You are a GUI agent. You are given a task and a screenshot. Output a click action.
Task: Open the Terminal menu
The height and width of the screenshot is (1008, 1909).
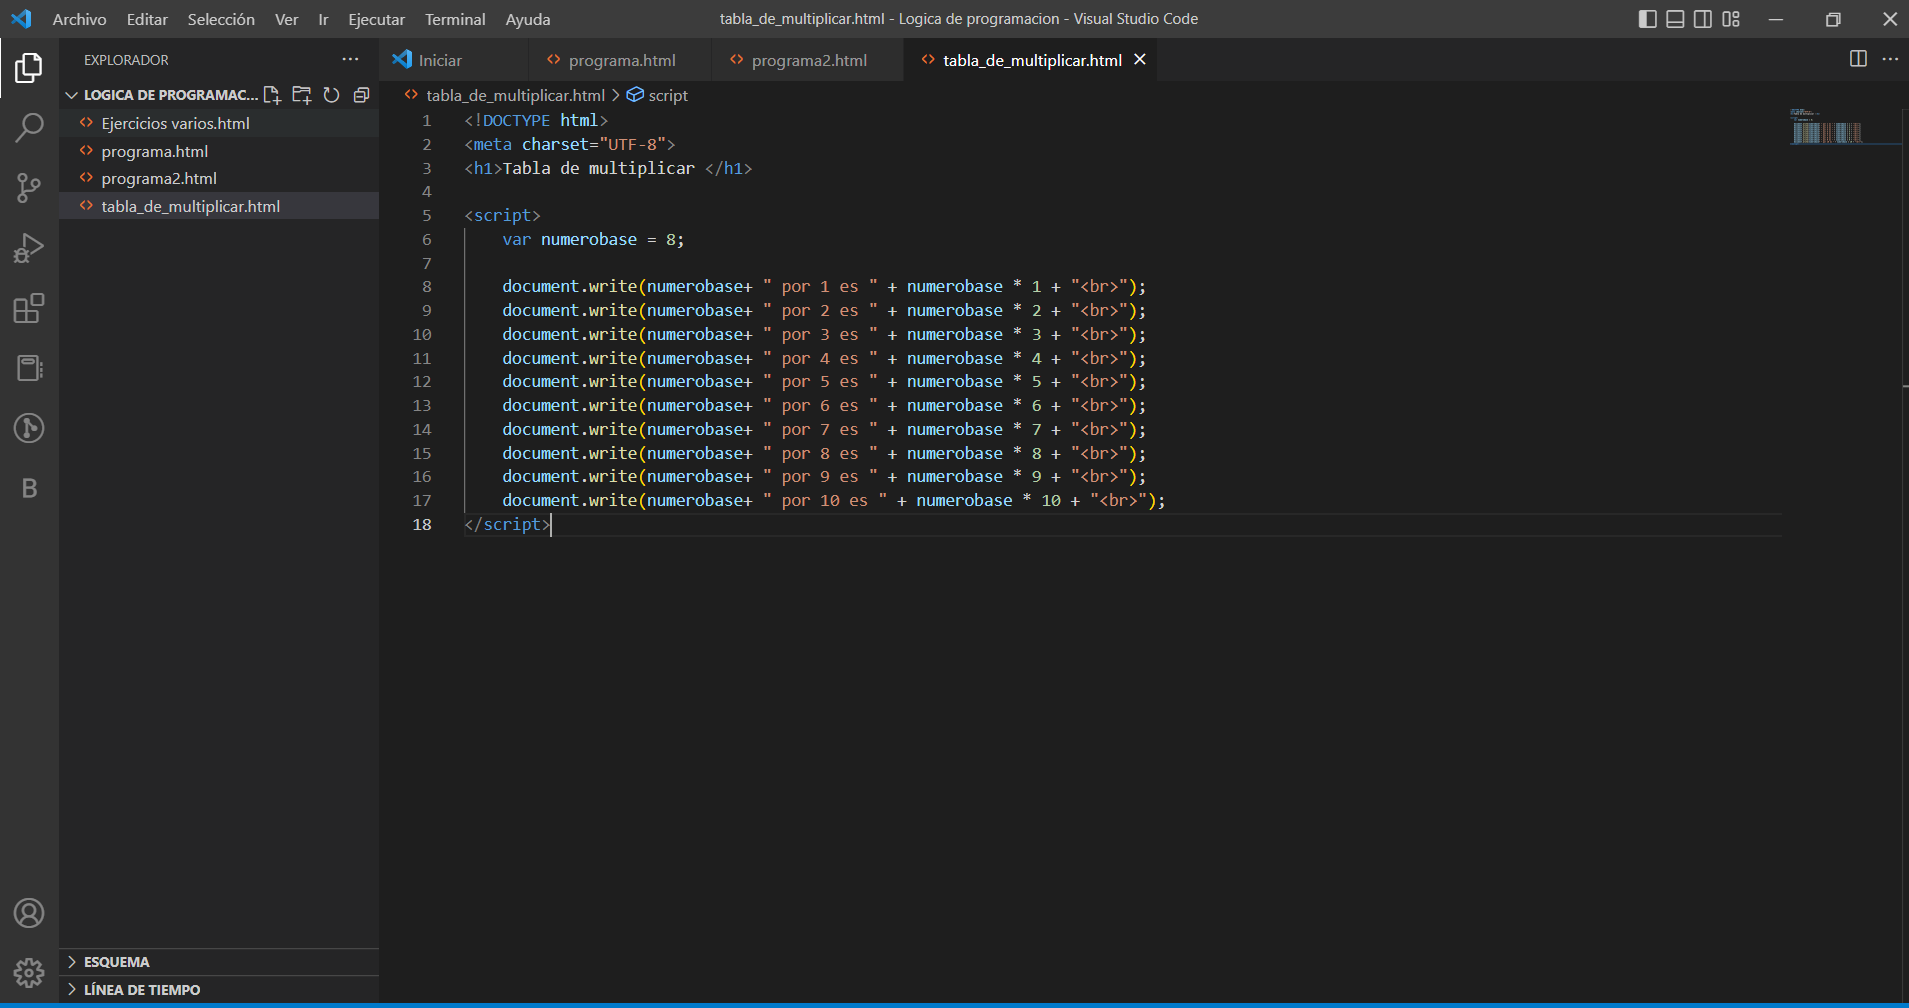coord(455,19)
